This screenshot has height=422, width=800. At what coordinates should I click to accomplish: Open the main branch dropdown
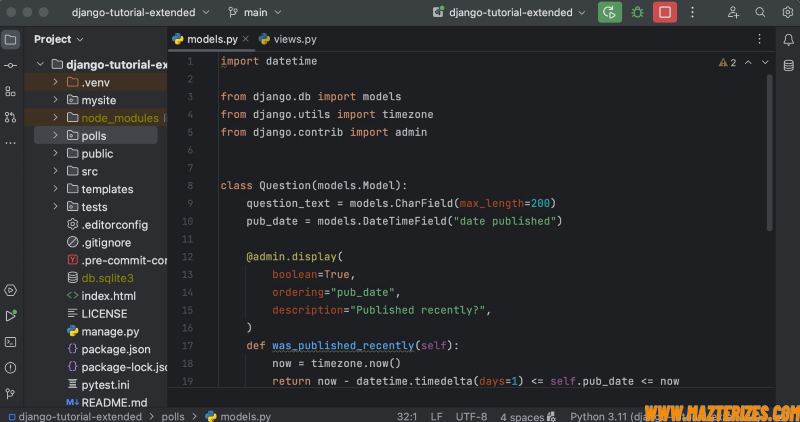click(255, 12)
